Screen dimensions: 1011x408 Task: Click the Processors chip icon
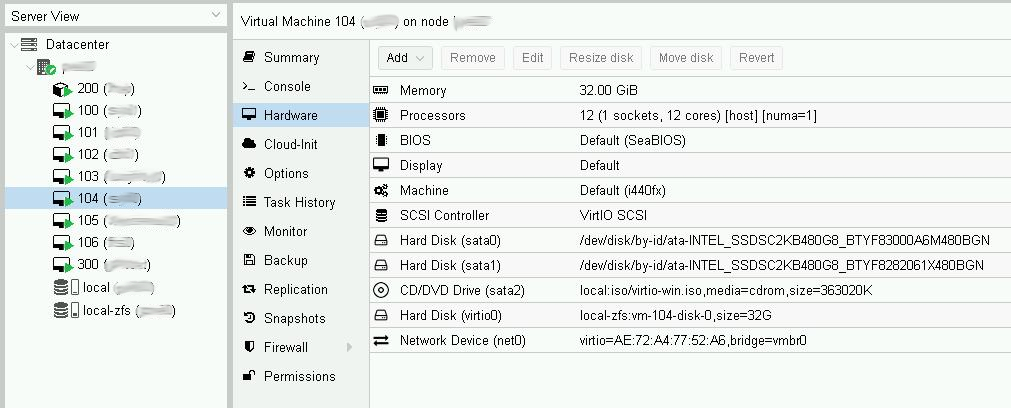tap(381, 116)
